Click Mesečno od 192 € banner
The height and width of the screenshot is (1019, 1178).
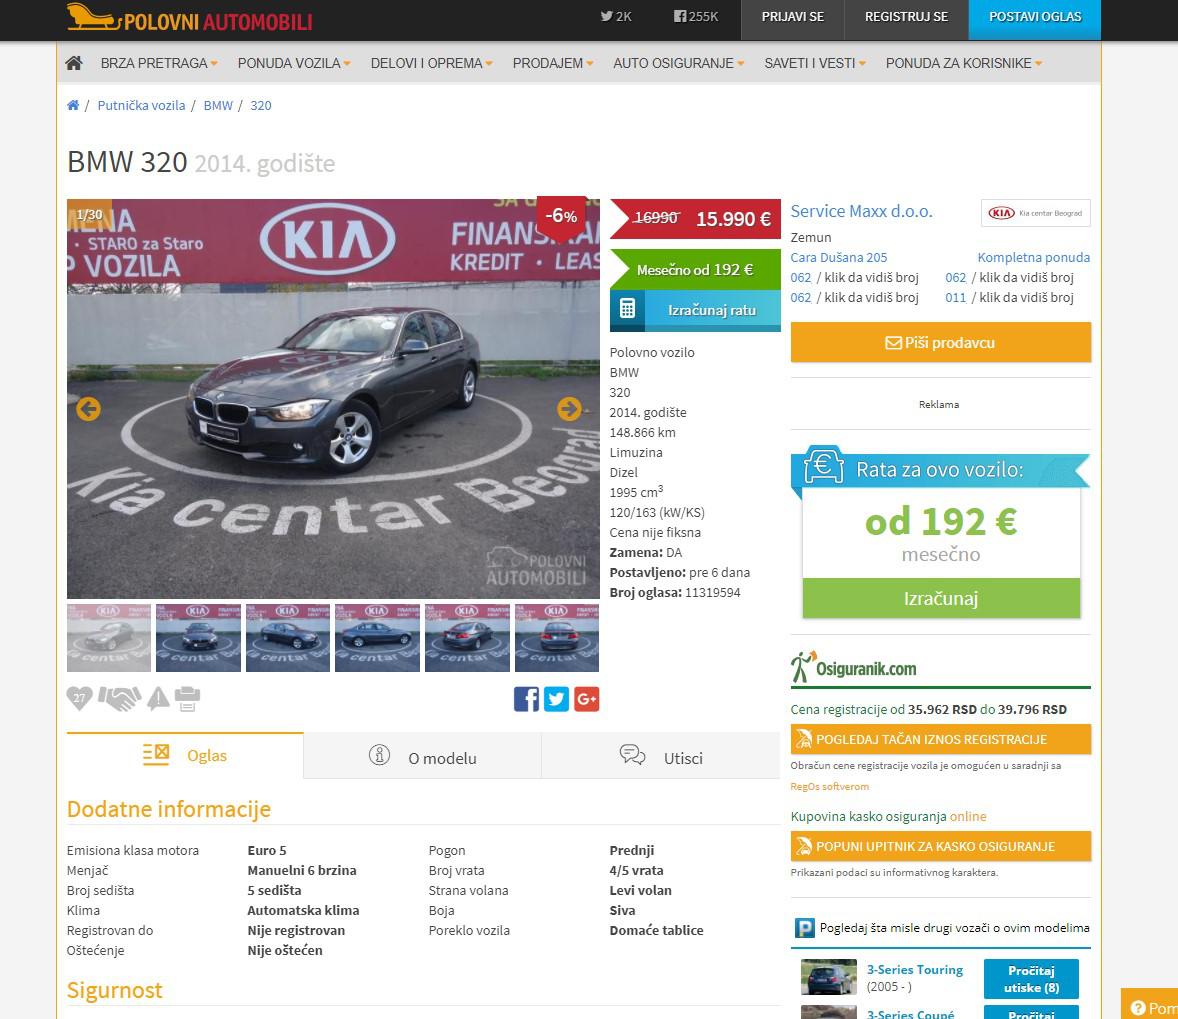click(695, 269)
